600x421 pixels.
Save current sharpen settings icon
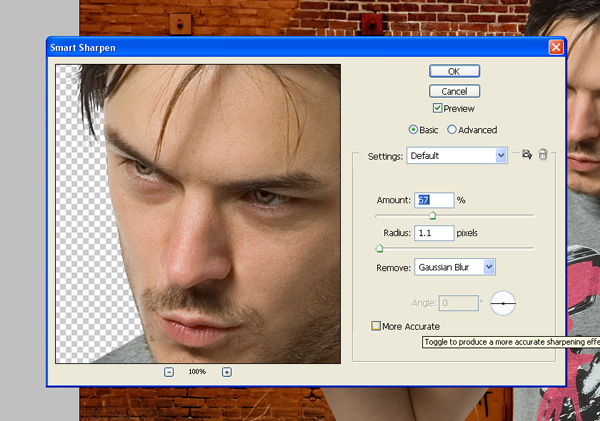[527, 155]
